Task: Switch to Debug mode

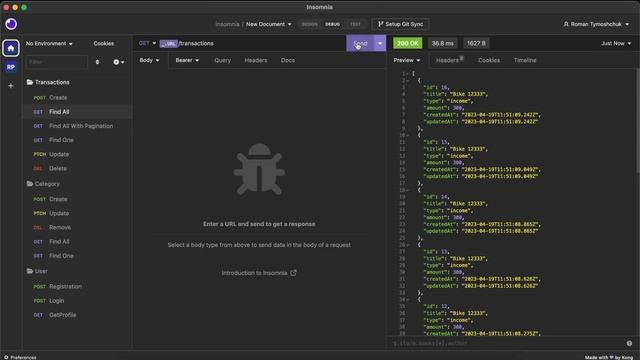Action: pos(332,24)
